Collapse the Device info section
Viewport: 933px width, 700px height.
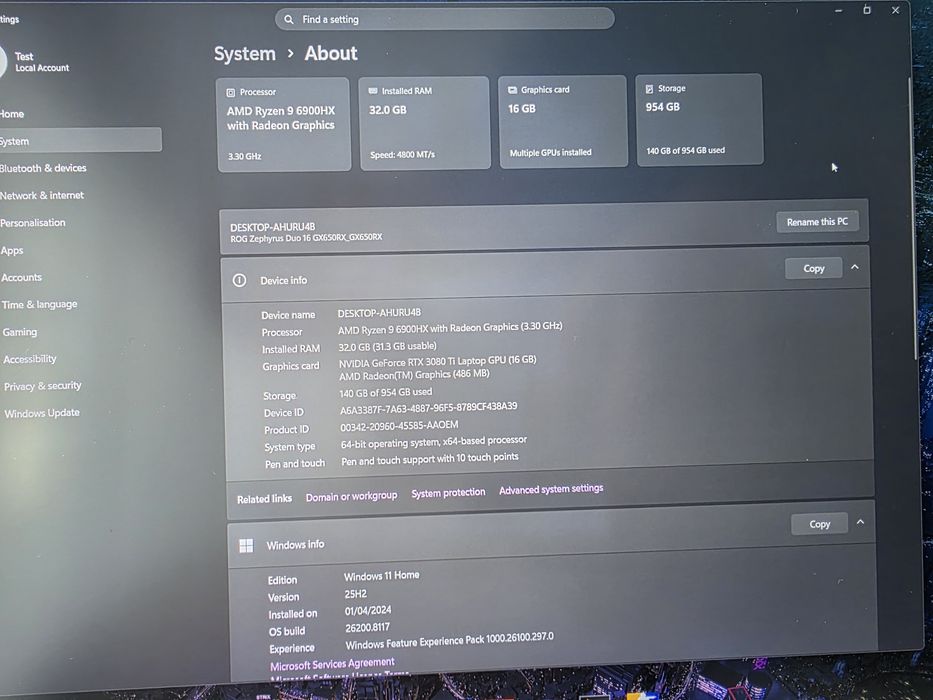pyautogui.click(x=855, y=267)
